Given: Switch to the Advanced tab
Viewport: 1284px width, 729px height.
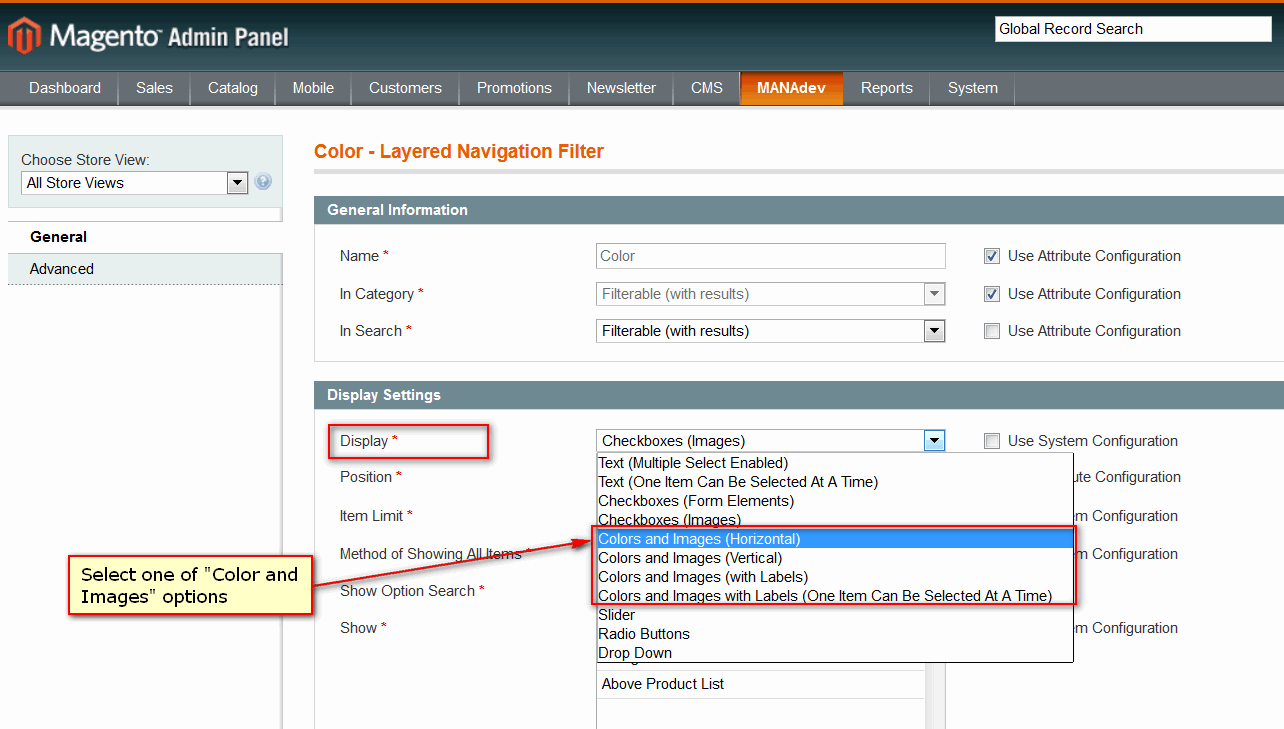Looking at the screenshot, I should tap(145, 269).
